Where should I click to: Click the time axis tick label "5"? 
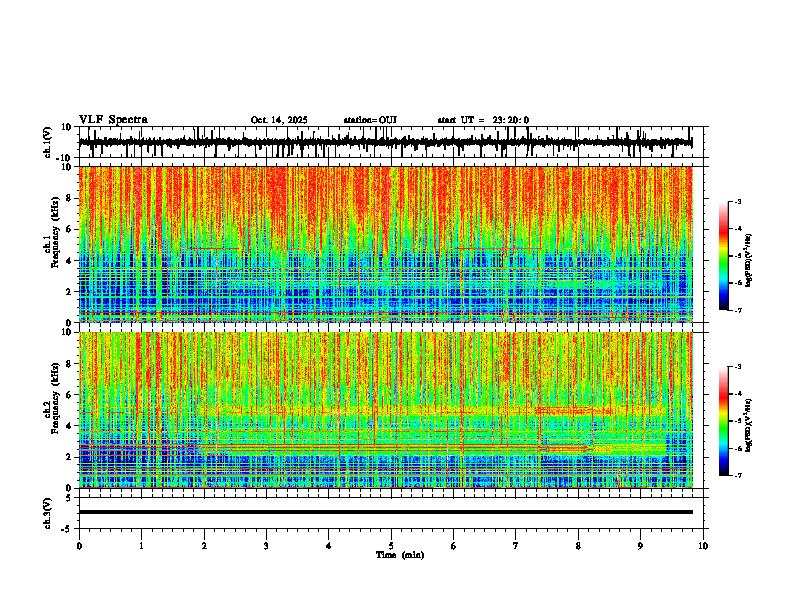(391, 546)
